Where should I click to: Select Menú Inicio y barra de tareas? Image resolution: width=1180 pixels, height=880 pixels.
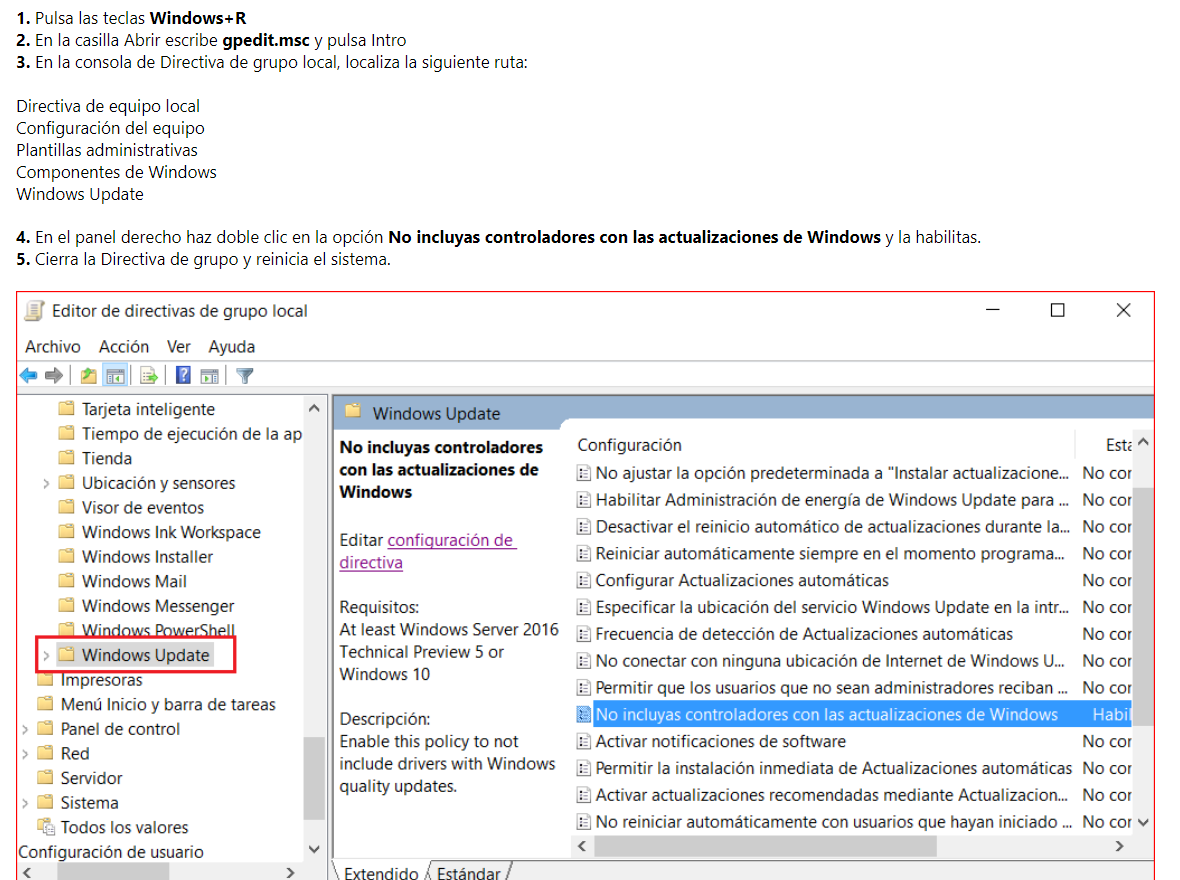[x=168, y=704]
